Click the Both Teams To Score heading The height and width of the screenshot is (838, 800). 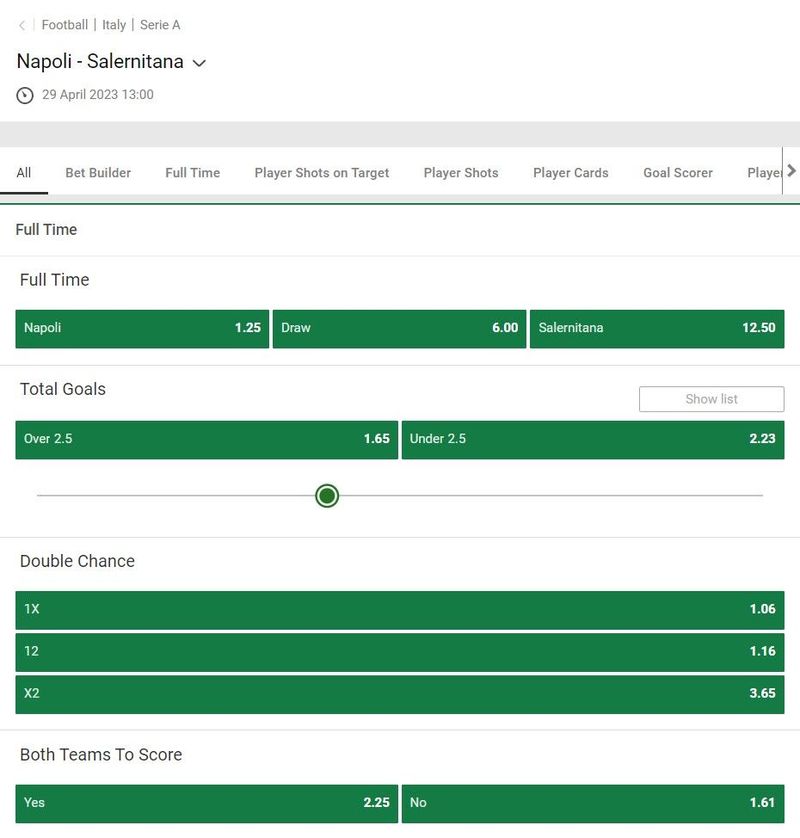pyautogui.click(x=101, y=755)
